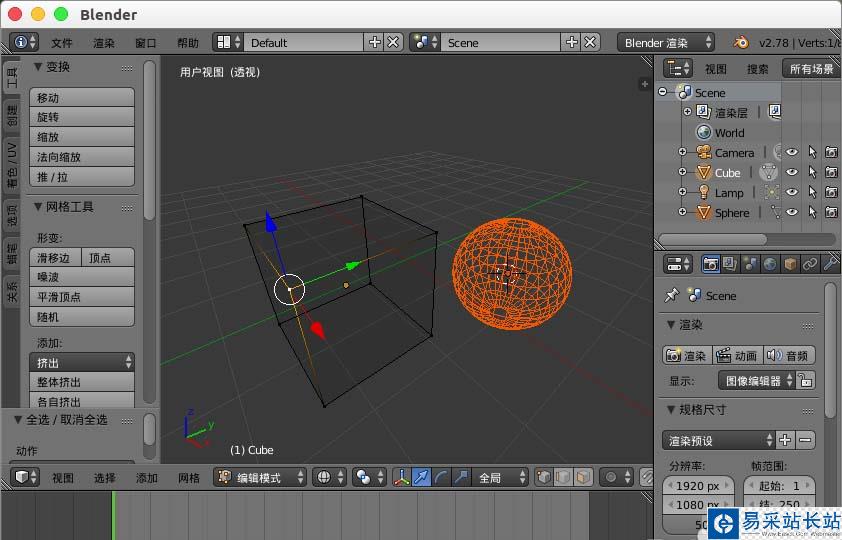The height and width of the screenshot is (540, 842).
Task: Select face select mode icon
Action: (x=583, y=477)
